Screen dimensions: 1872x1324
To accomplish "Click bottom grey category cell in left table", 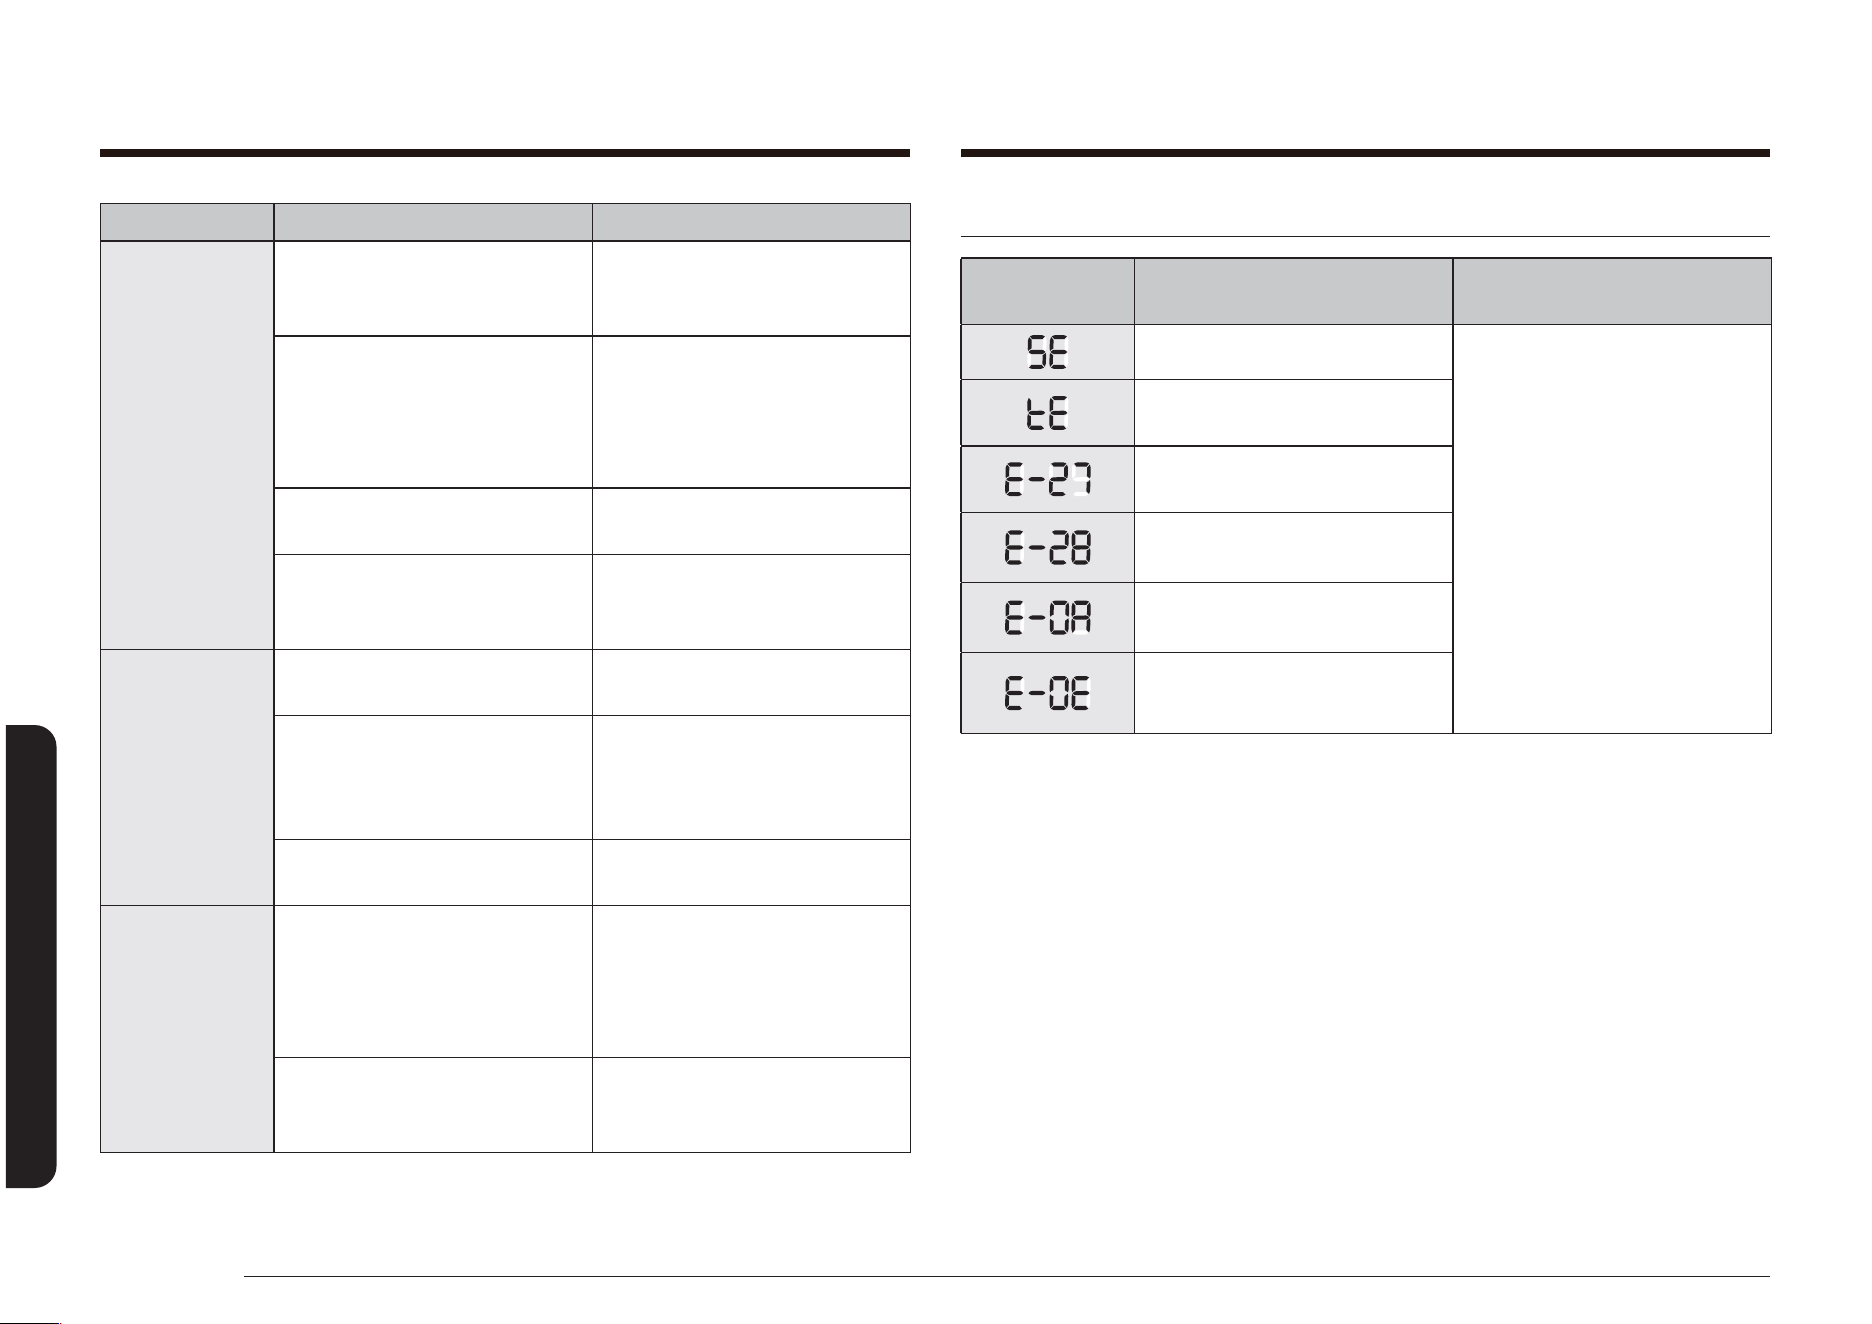I will (x=187, y=1029).
